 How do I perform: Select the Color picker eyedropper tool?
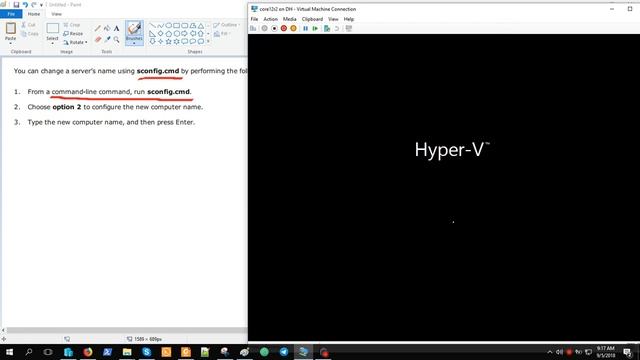click(107, 40)
